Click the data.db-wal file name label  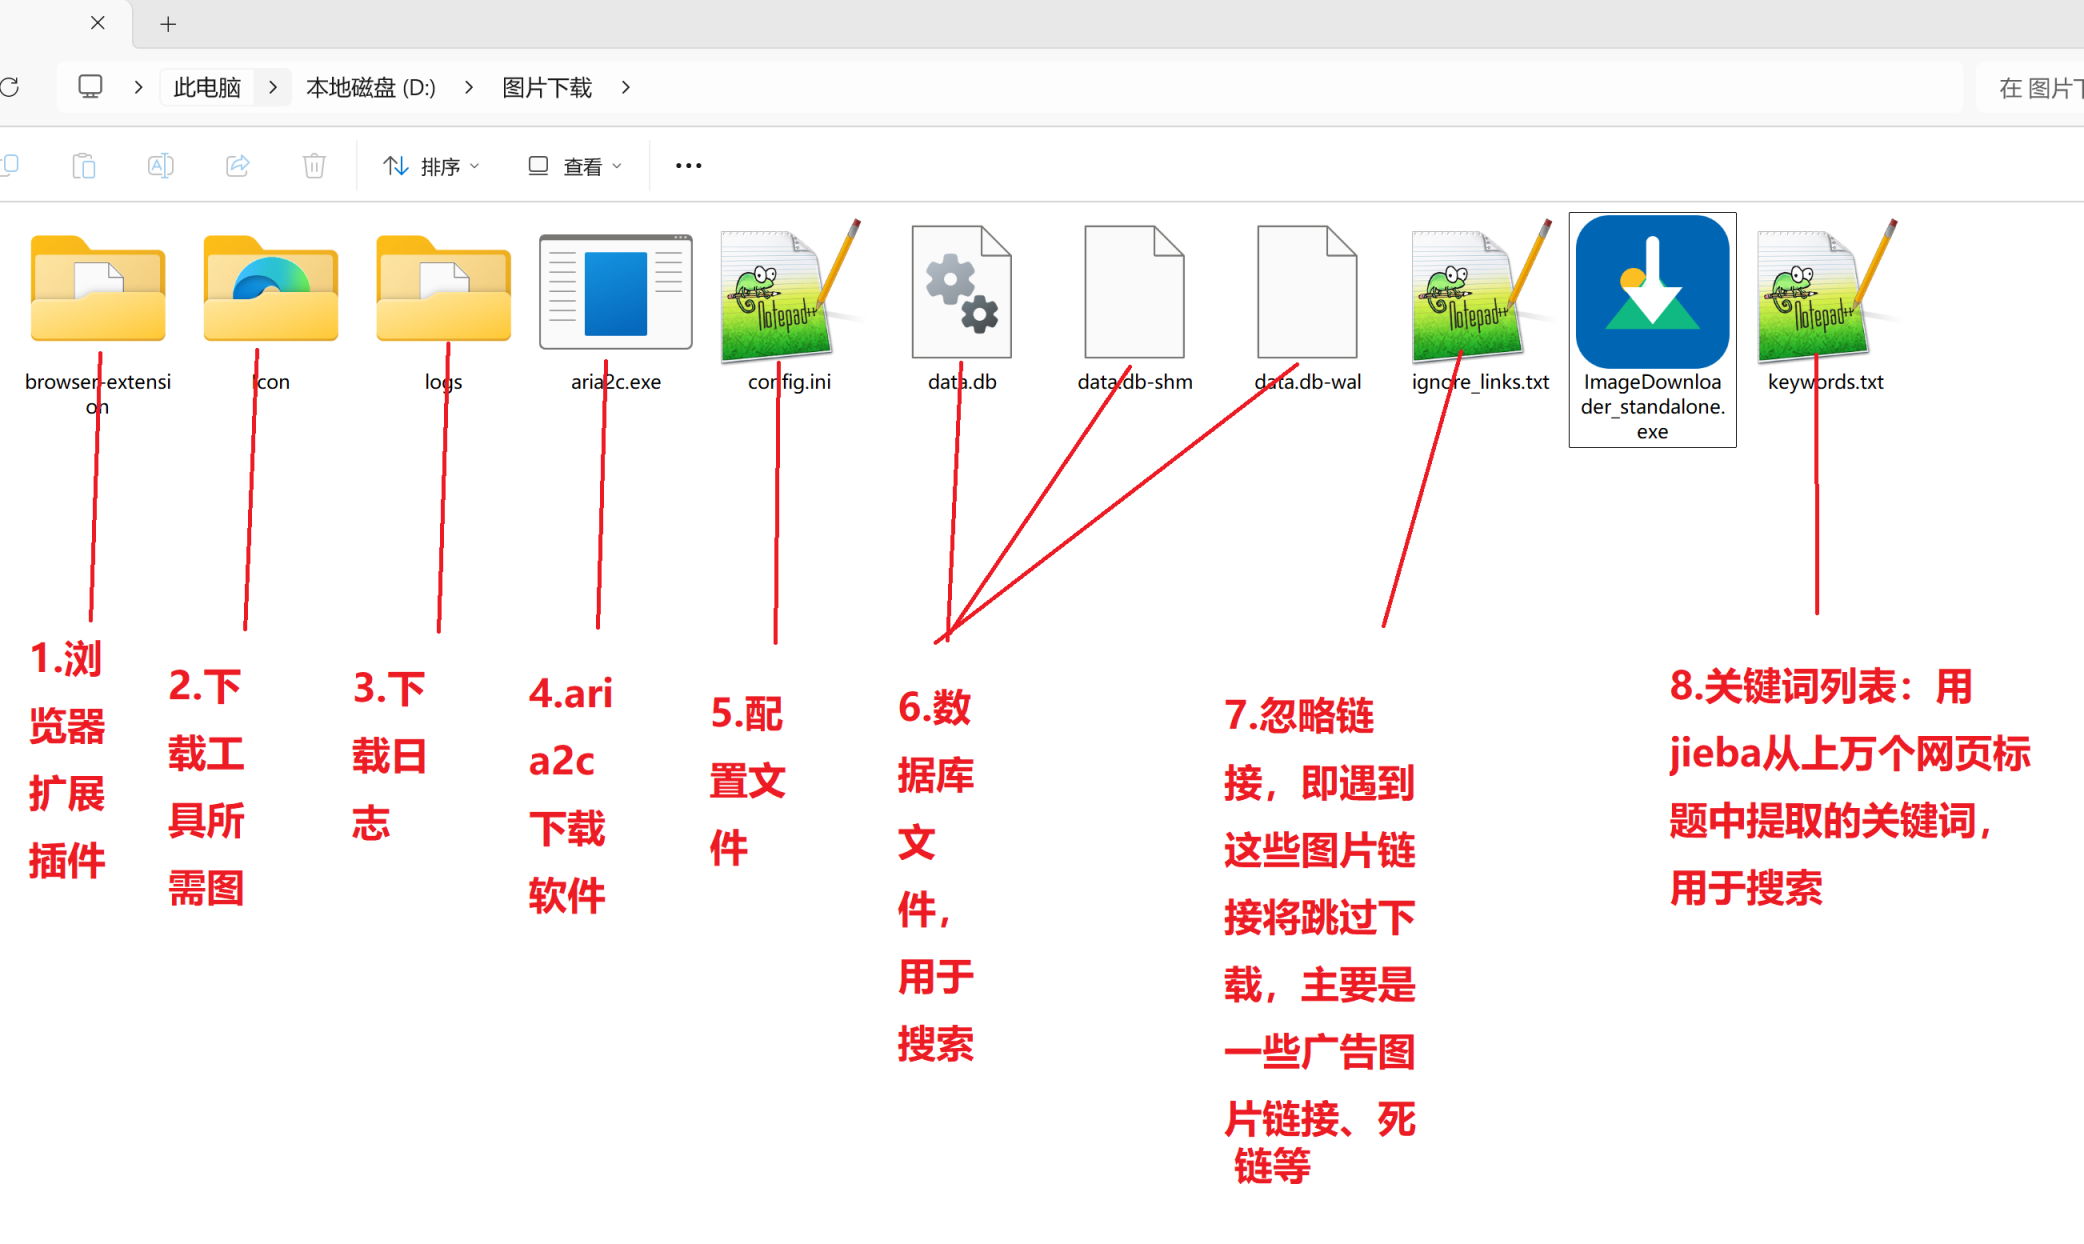(1308, 382)
